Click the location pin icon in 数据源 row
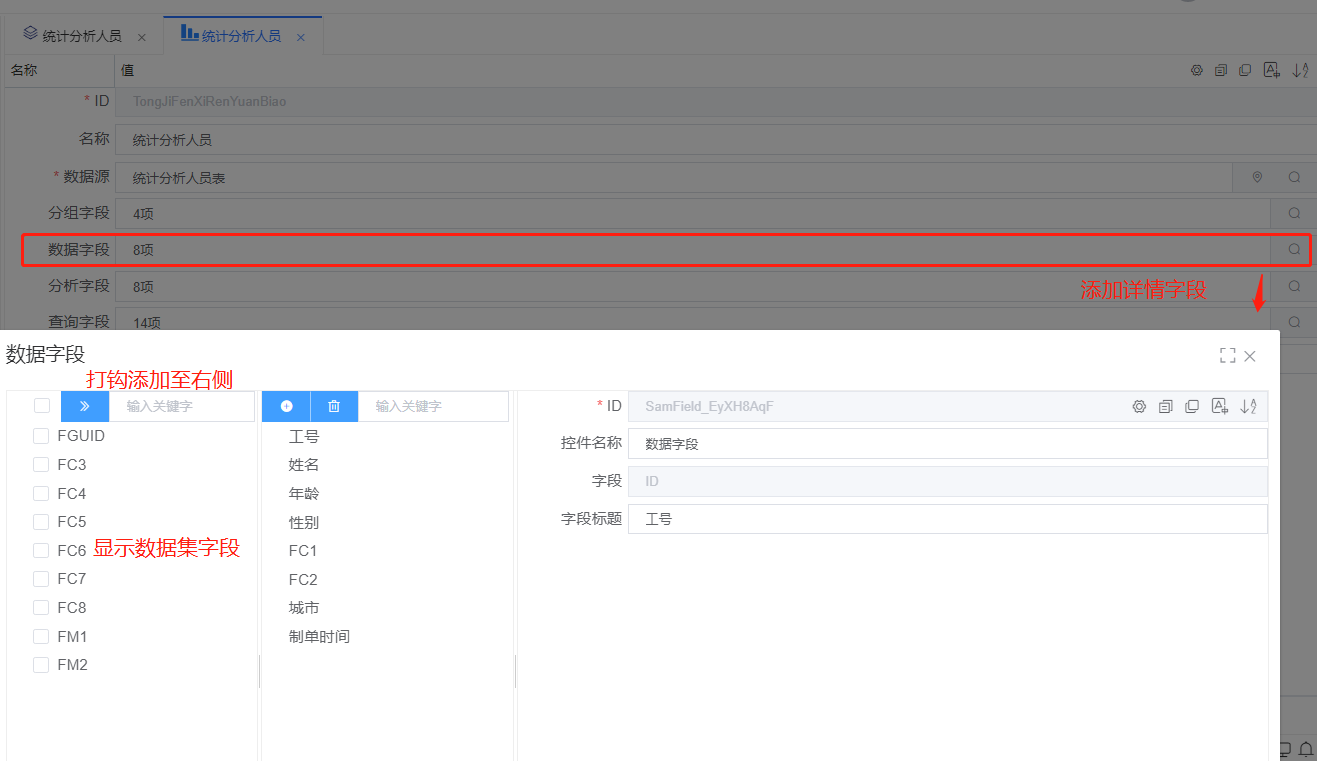The height and width of the screenshot is (761, 1317). click(1257, 177)
